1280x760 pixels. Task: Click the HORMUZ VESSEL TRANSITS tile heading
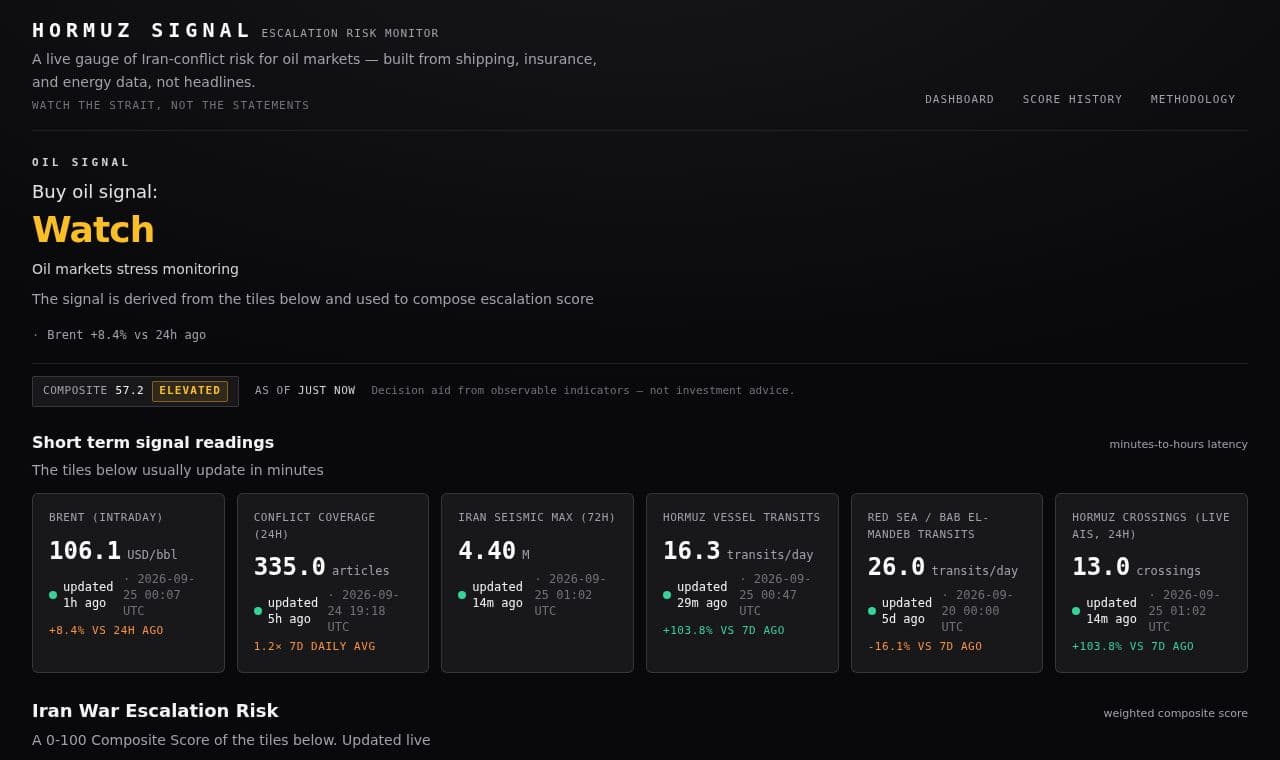[741, 518]
